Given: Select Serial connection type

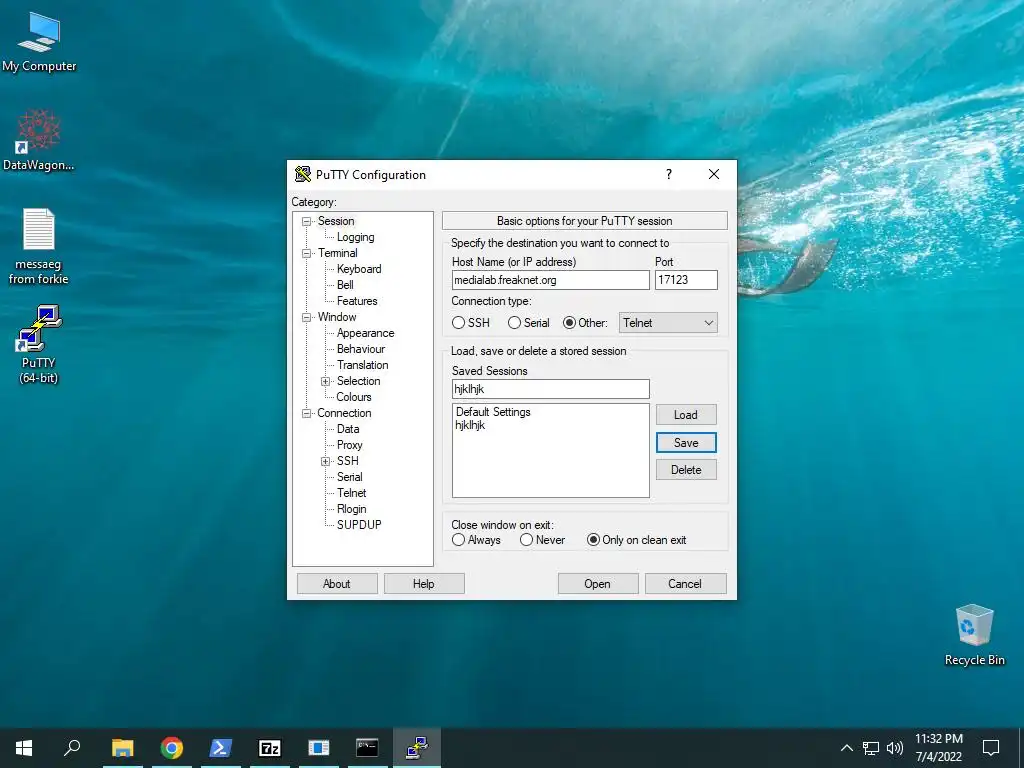Looking at the screenshot, I should tap(529, 323).
